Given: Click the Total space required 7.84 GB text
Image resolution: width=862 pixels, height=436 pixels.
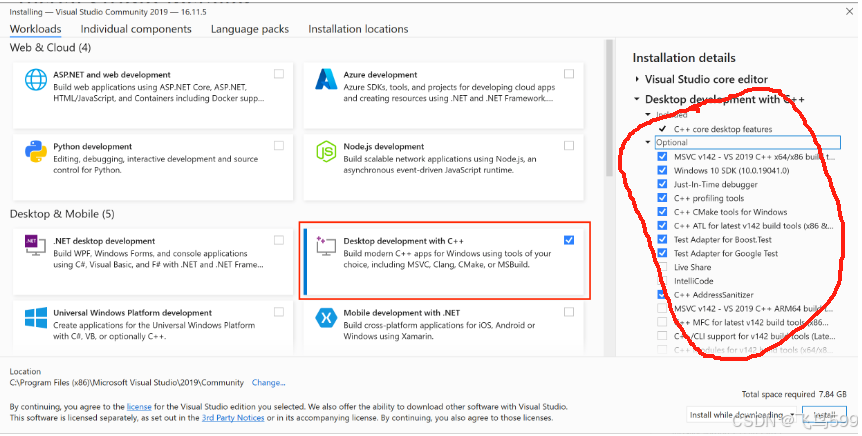Looking at the screenshot, I should click(794, 394).
